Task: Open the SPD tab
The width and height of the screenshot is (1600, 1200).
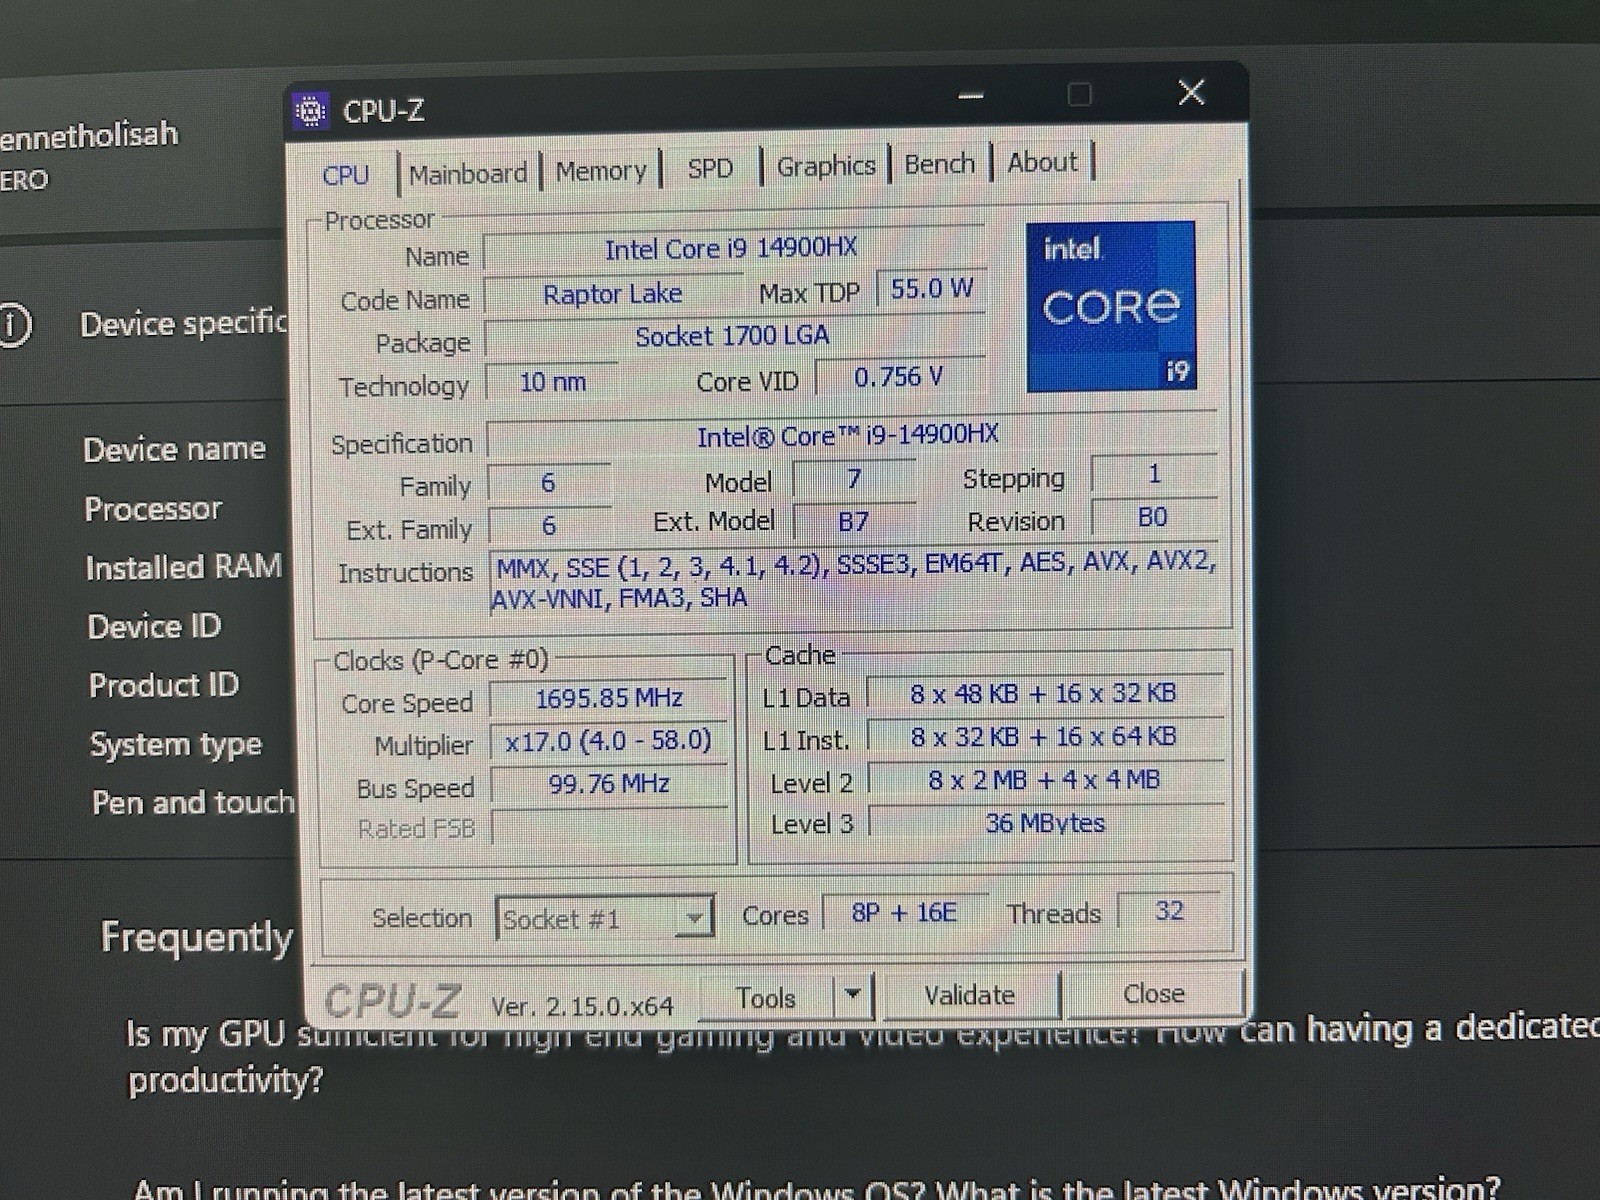Action: pos(710,168)
